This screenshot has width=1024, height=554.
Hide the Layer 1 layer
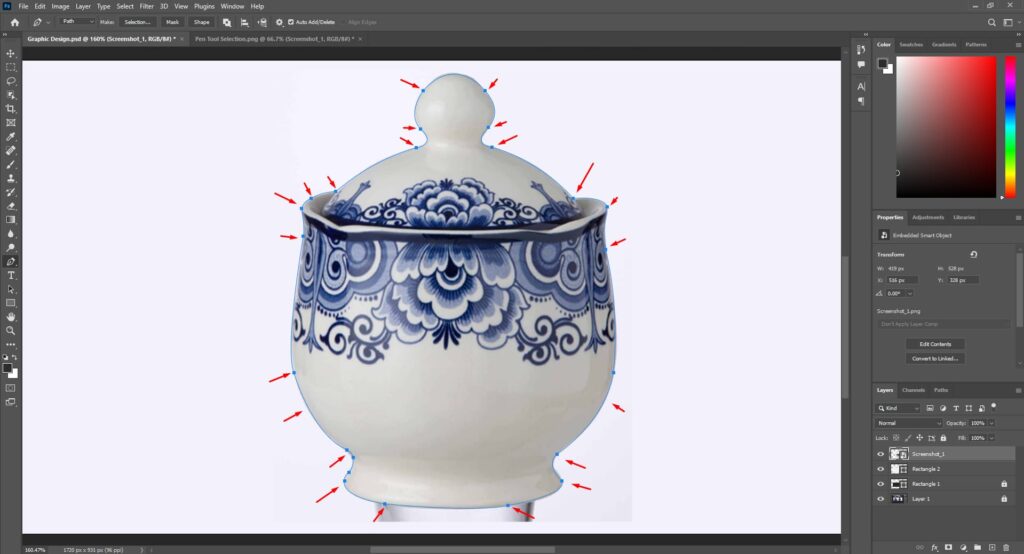880,499
